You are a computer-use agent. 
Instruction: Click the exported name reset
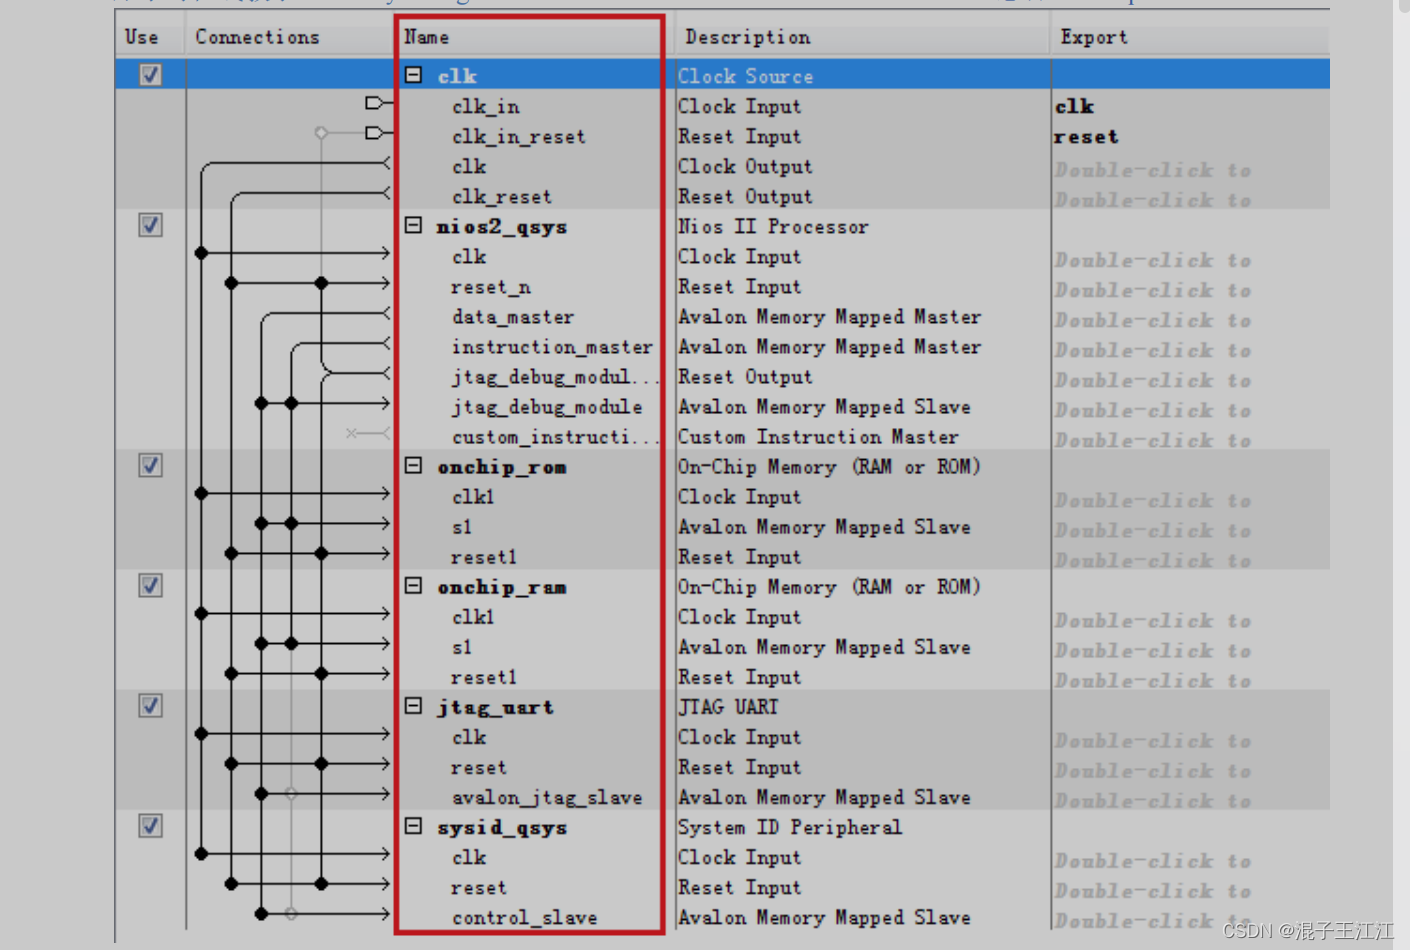1087,136
